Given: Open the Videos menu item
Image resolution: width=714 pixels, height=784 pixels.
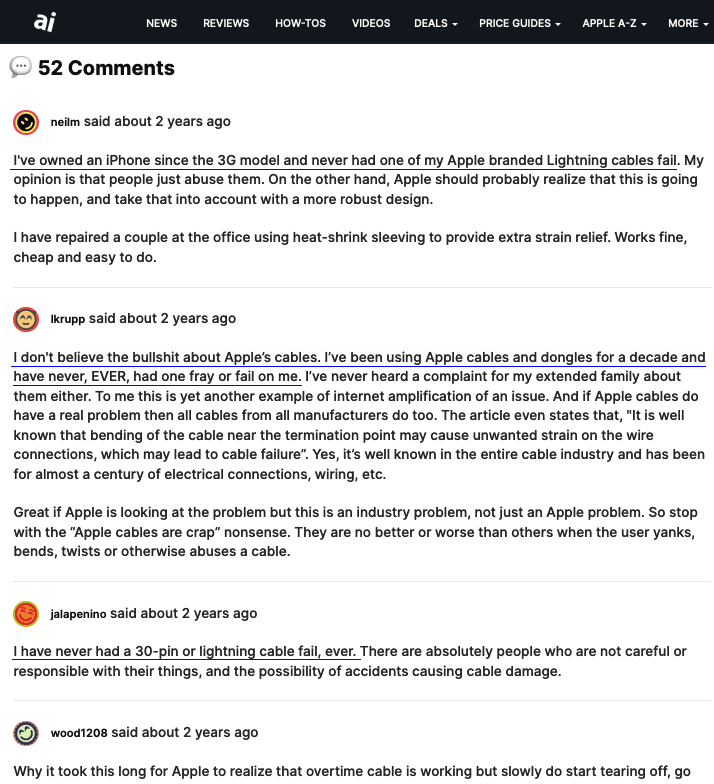Looking at the screenshot, I should (x=371, y=23).
